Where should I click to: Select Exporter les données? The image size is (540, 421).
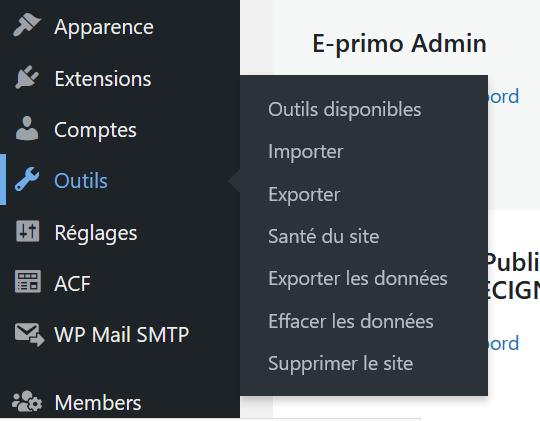[x=358, y=278]
